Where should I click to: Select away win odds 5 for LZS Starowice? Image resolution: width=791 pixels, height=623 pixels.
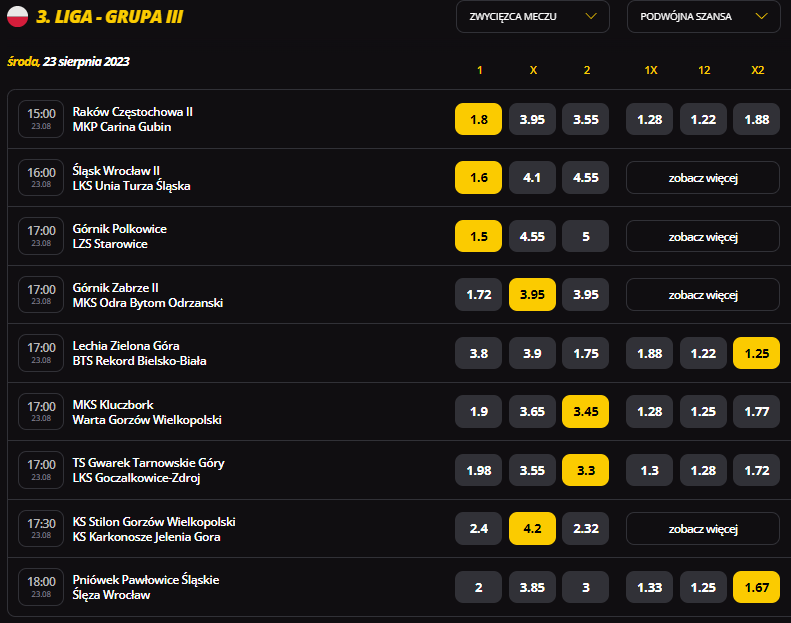tap(586, 236)
